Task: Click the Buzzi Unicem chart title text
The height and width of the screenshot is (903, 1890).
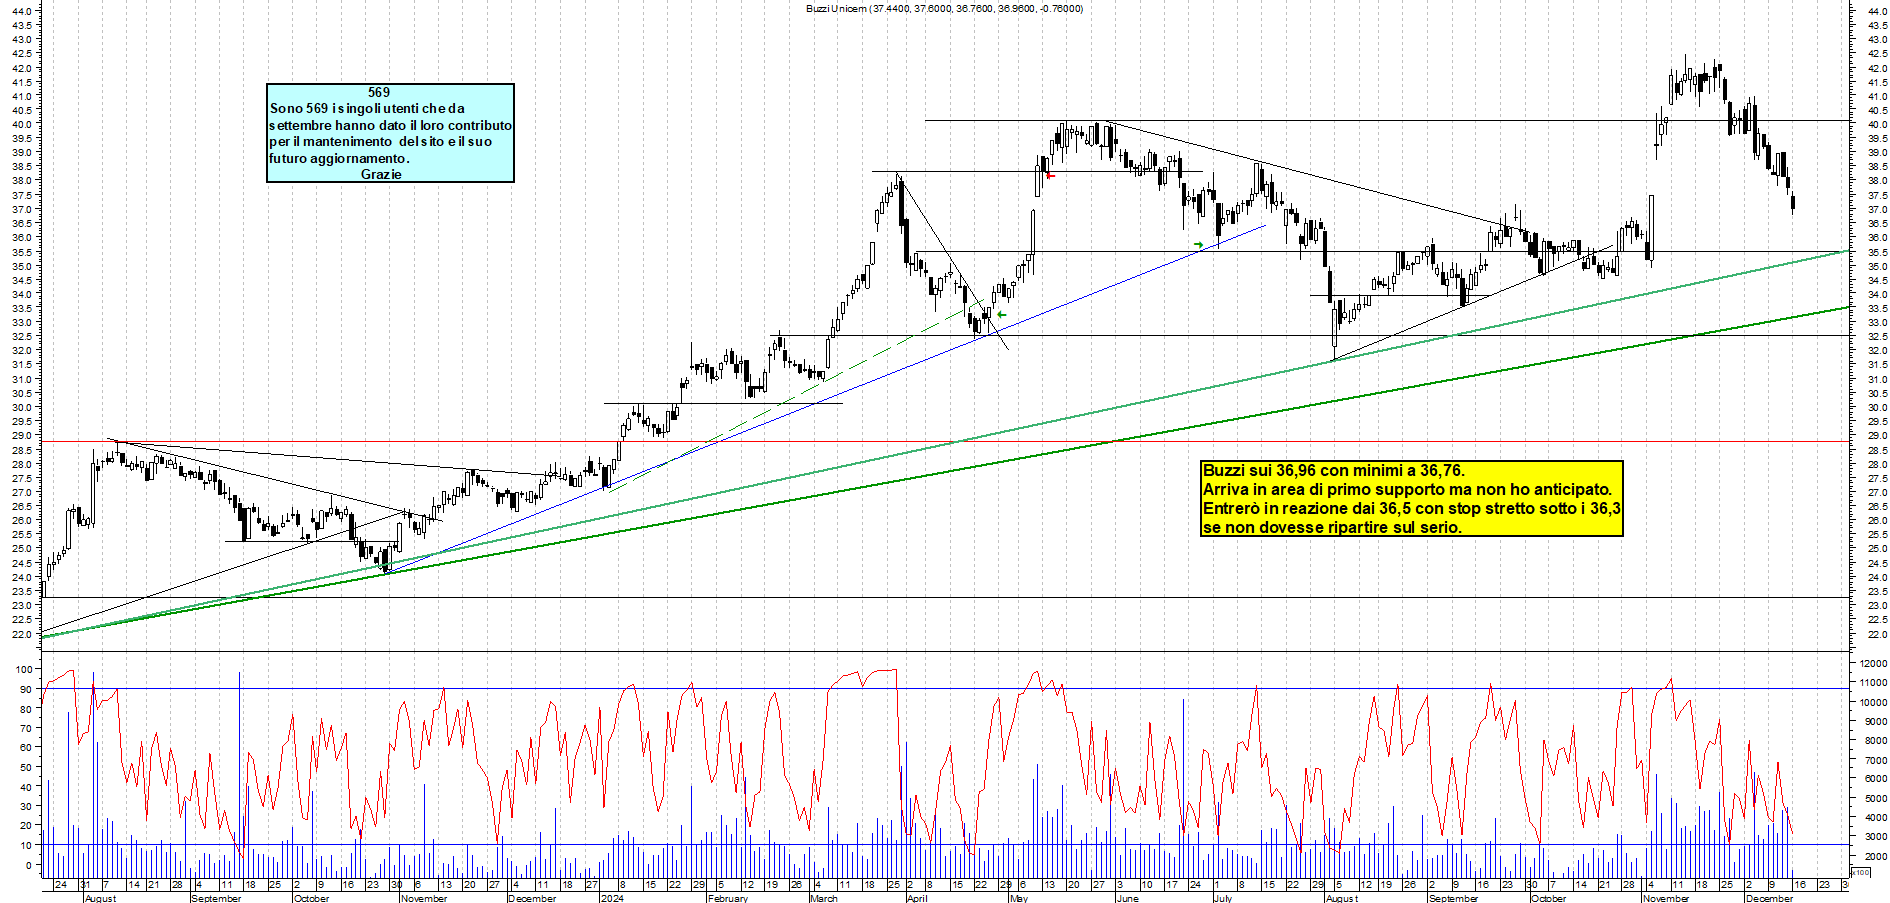Action: [944, 8]
